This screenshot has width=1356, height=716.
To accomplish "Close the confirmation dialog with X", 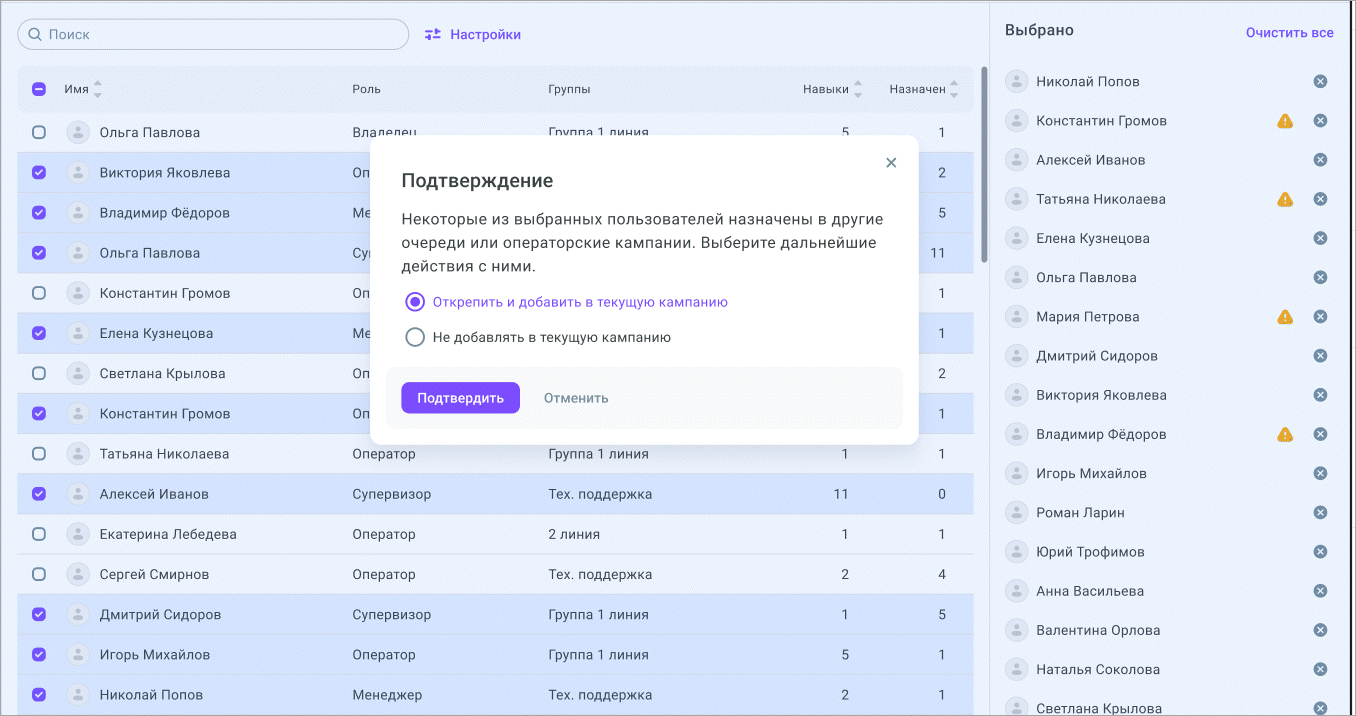I will point(891,163).
